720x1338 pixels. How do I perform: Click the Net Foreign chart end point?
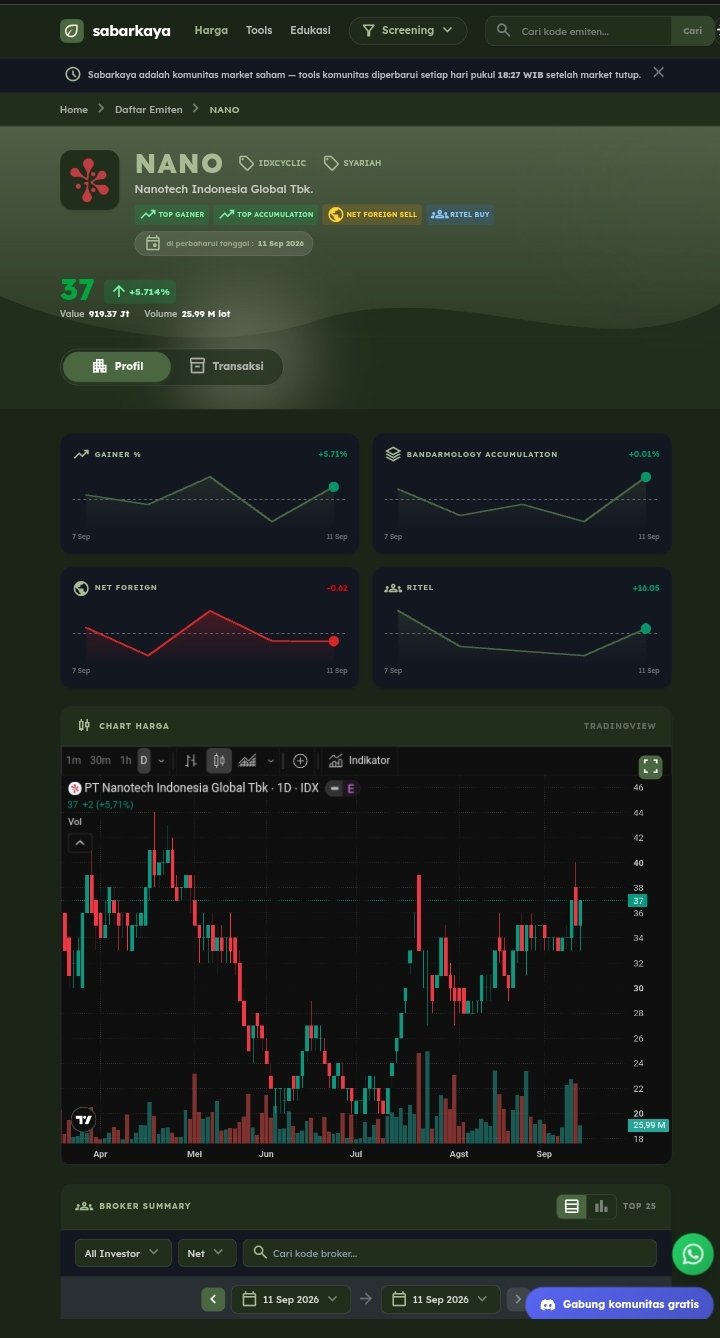tap(333, 641)
